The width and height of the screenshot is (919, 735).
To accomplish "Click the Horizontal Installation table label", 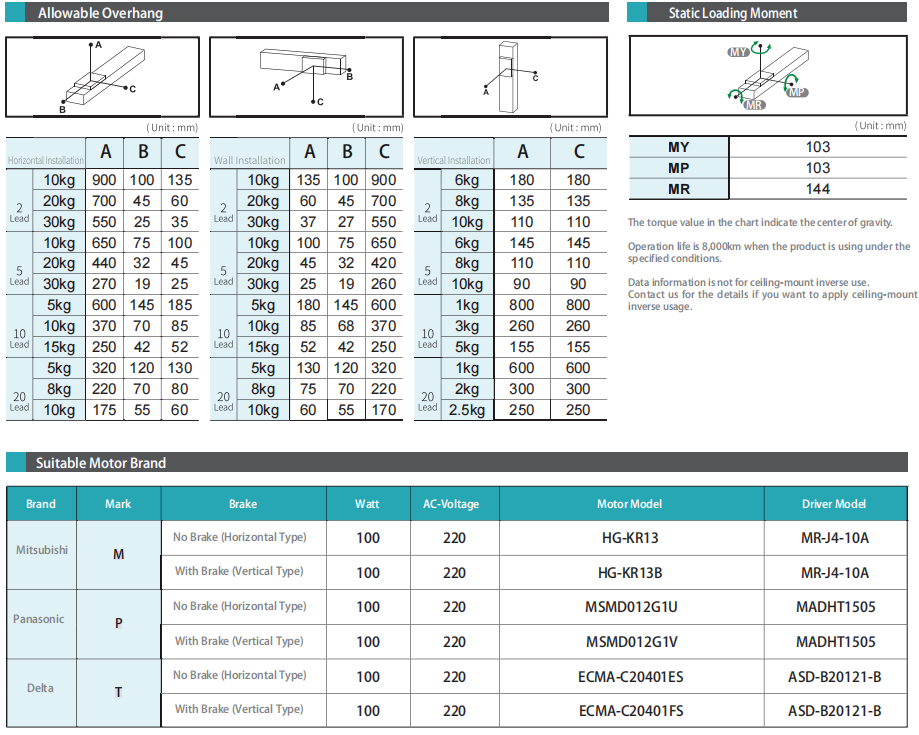I will point(46,160).
